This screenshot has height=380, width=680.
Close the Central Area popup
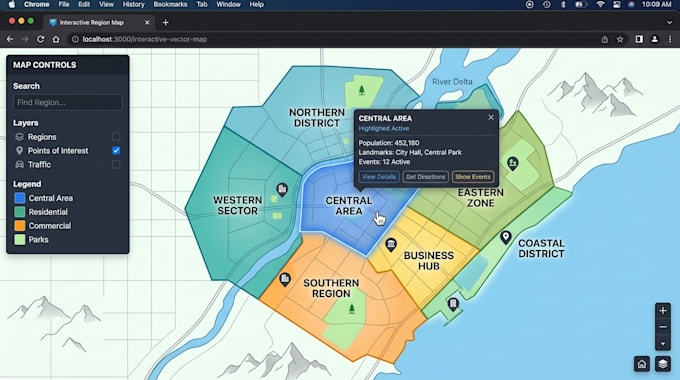490,118
